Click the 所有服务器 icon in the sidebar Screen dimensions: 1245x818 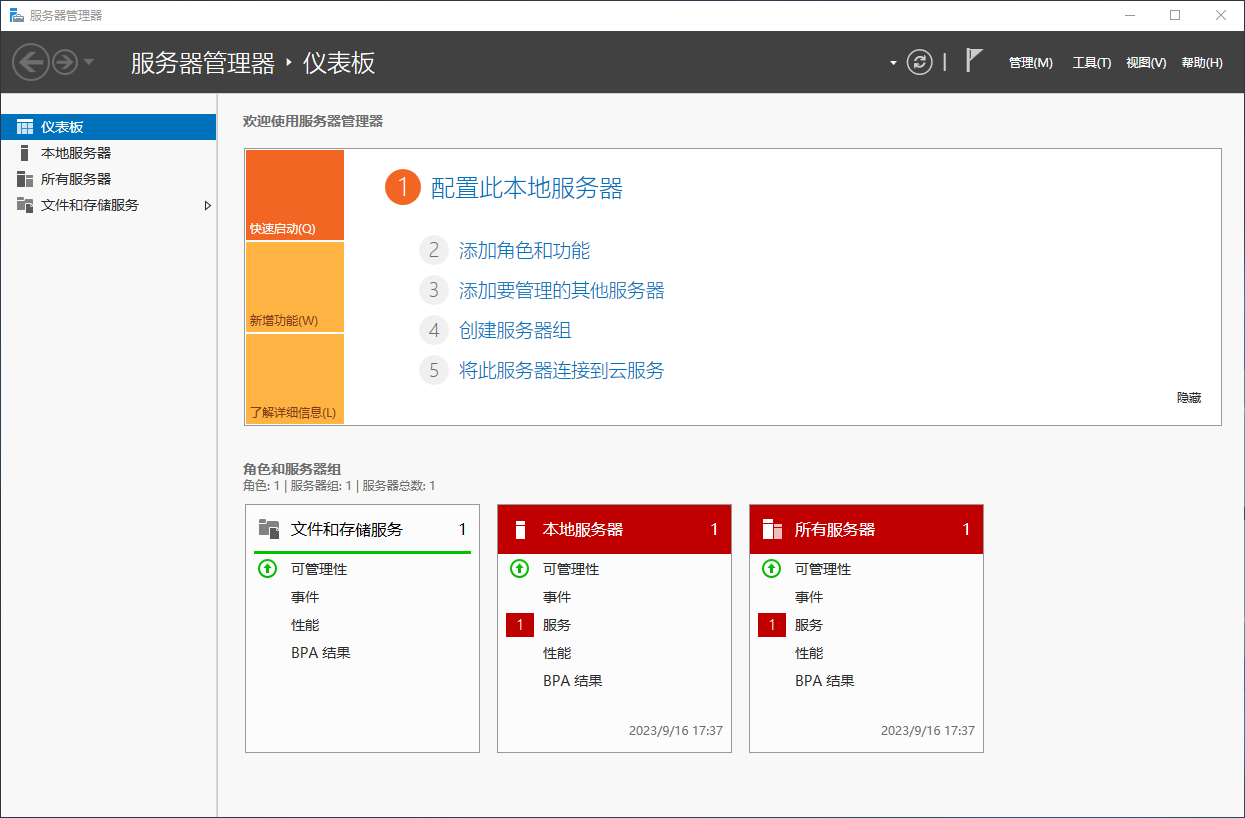pyautogui.click(x=25, y=179)
